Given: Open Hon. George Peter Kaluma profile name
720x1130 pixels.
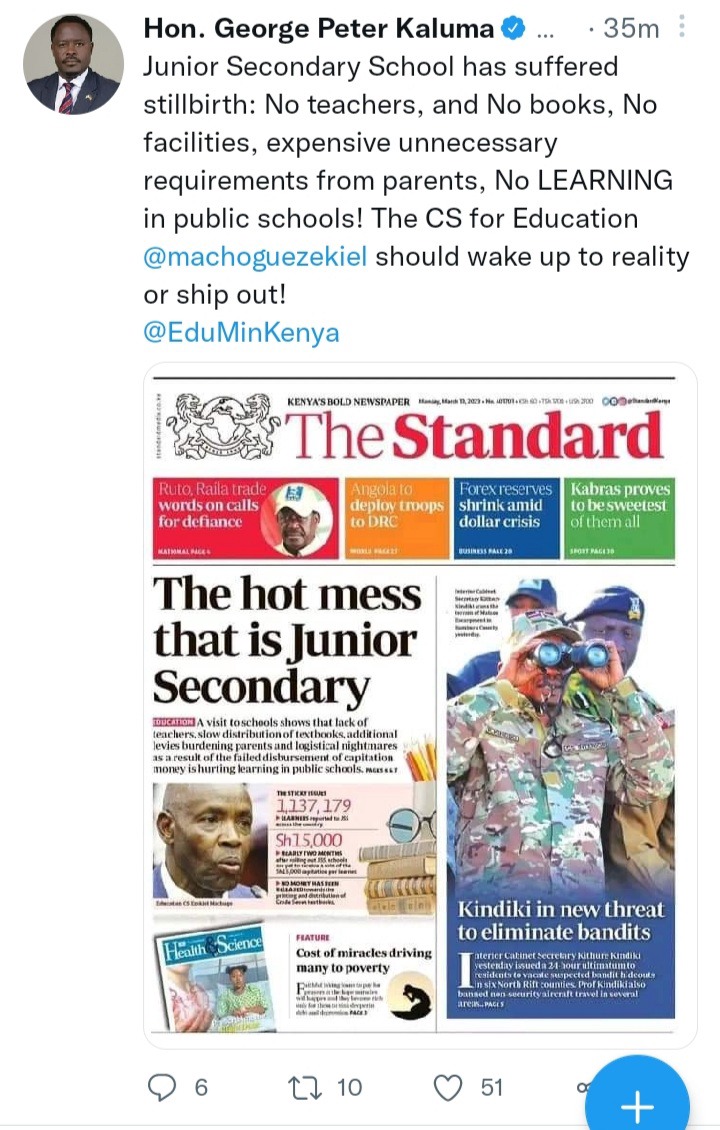Looking at the screenshot, I should (x=318, y=28).
